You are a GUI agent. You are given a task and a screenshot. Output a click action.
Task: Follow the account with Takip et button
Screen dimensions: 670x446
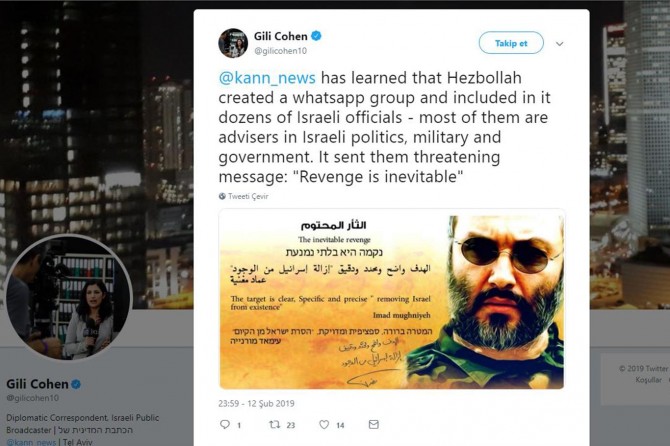511,43
